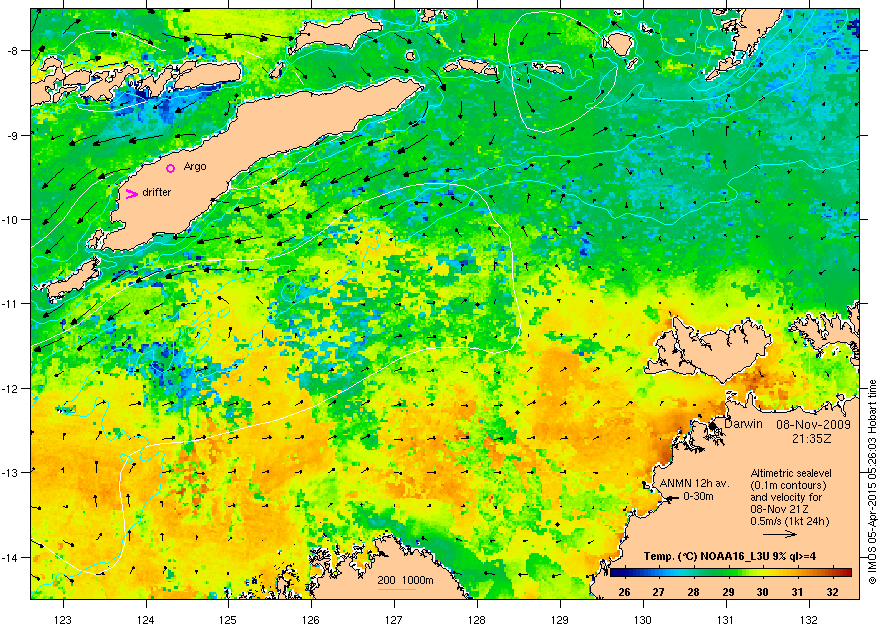Click longitude axis label 128
Image resolution: width=880 pixels, height=630 pixels.
tap(476, 620)
